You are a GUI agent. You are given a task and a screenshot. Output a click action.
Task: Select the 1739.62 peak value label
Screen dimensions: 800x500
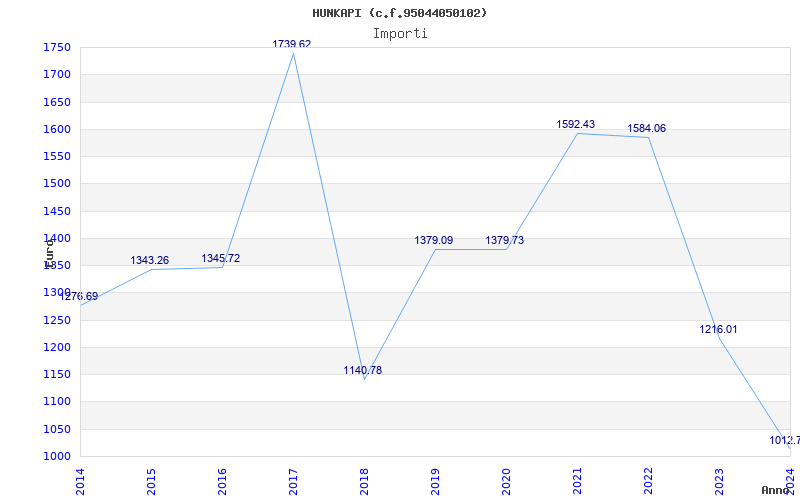click(x=291, y=44)
